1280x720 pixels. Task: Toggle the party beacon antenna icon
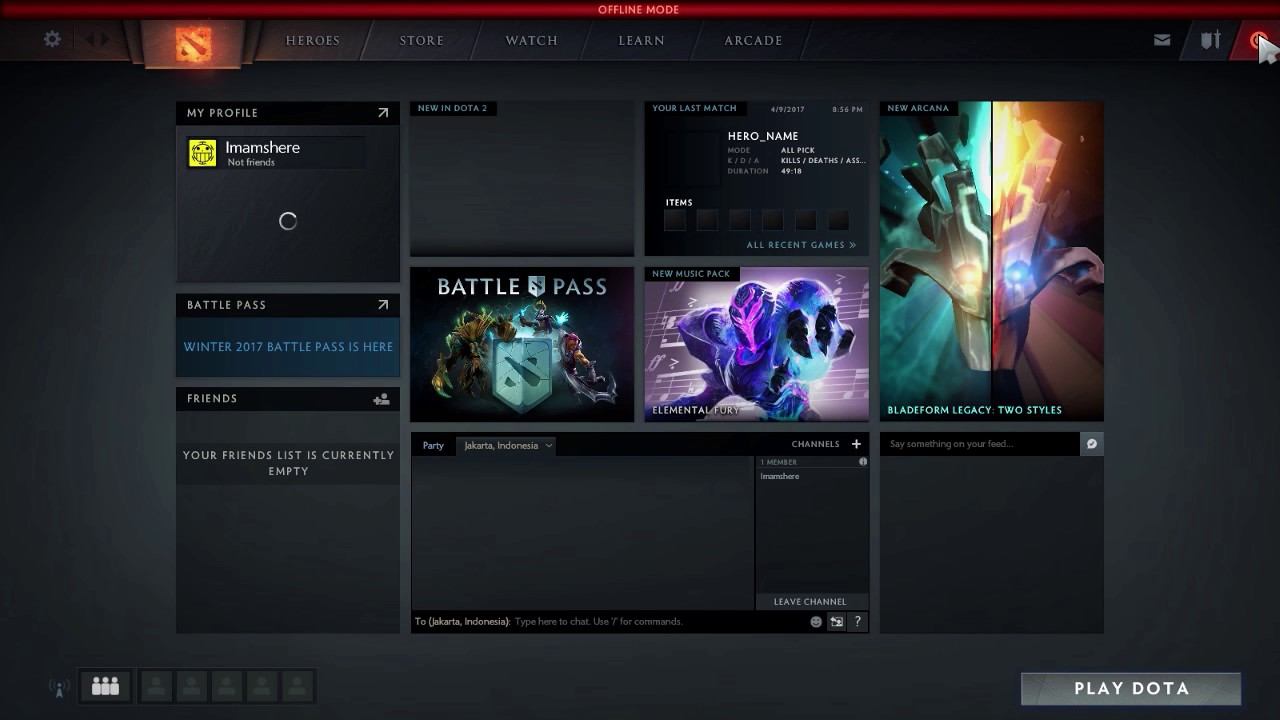(59, 688)
